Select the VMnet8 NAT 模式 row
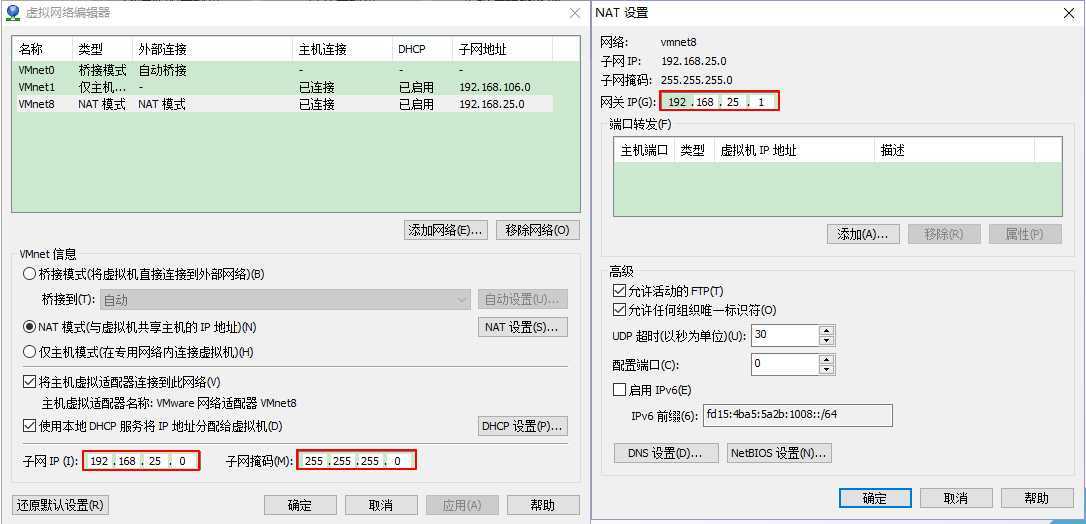This screenshot has height=524, width=1086. pyautogui.click(x=283, y=105)
